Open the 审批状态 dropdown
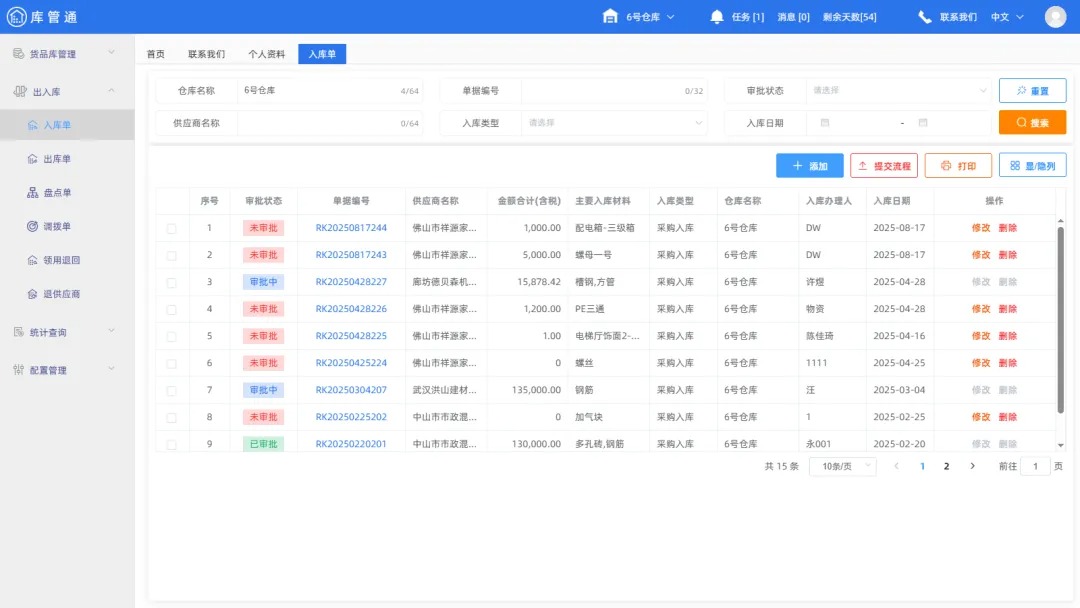 [895, 91]
